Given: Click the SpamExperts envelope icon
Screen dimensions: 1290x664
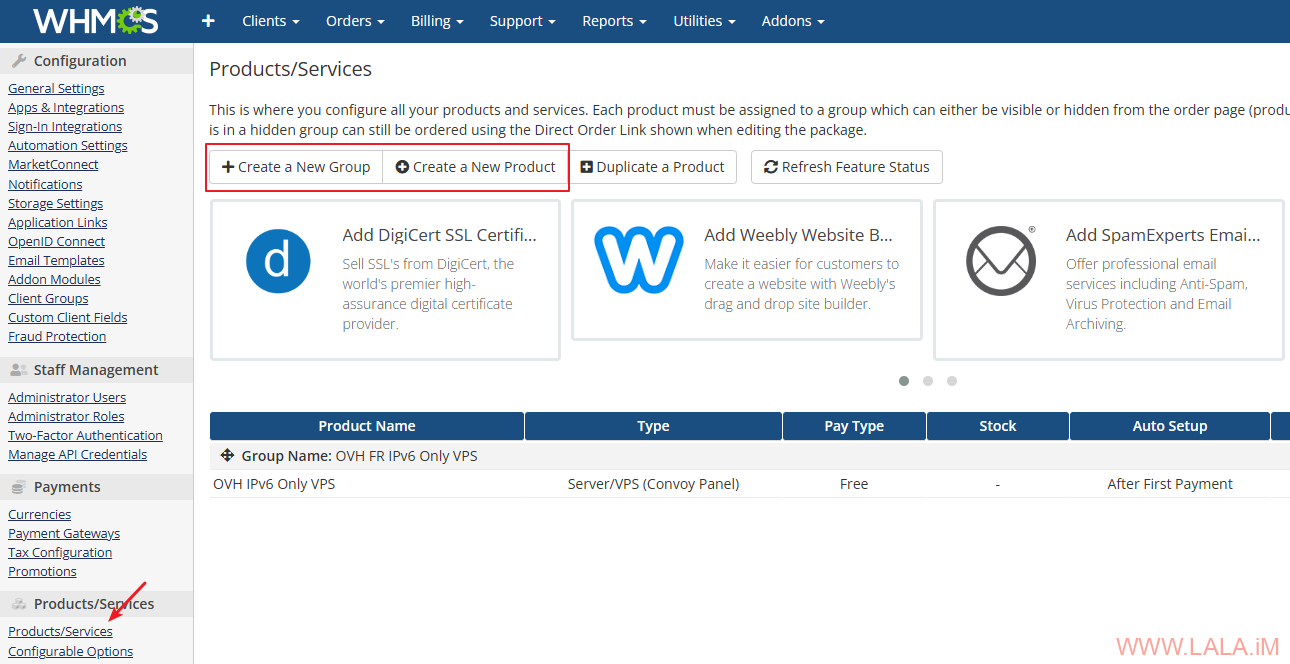Looking at the screenshot, I should click(x=1001, y=261).
